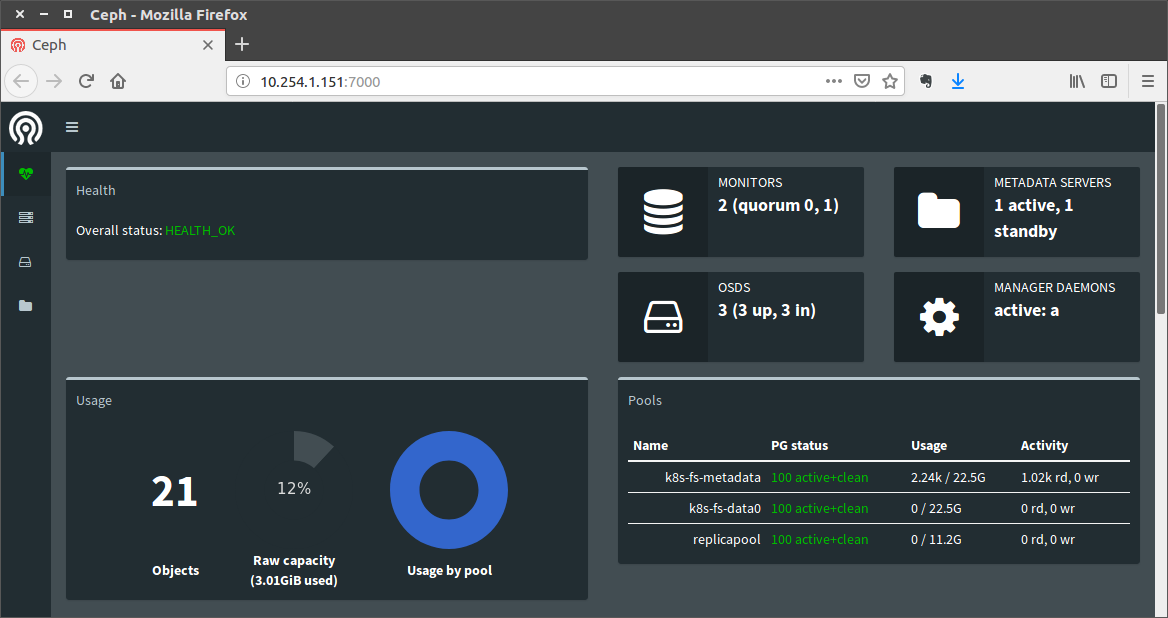Click the Evernote elephant extension icon
The image size is (1168, 618).
click(926, 81)
